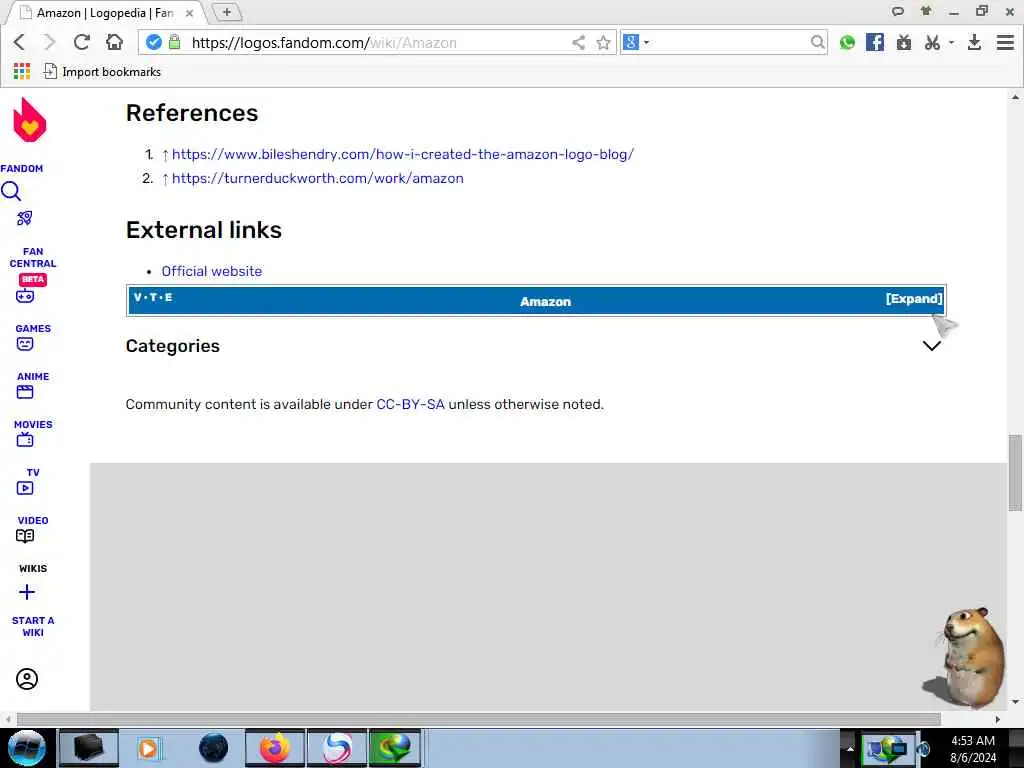Click the blue verified checkmark icon in address bar
This screenshot has width=1024, height=768.
click(153, 42)
